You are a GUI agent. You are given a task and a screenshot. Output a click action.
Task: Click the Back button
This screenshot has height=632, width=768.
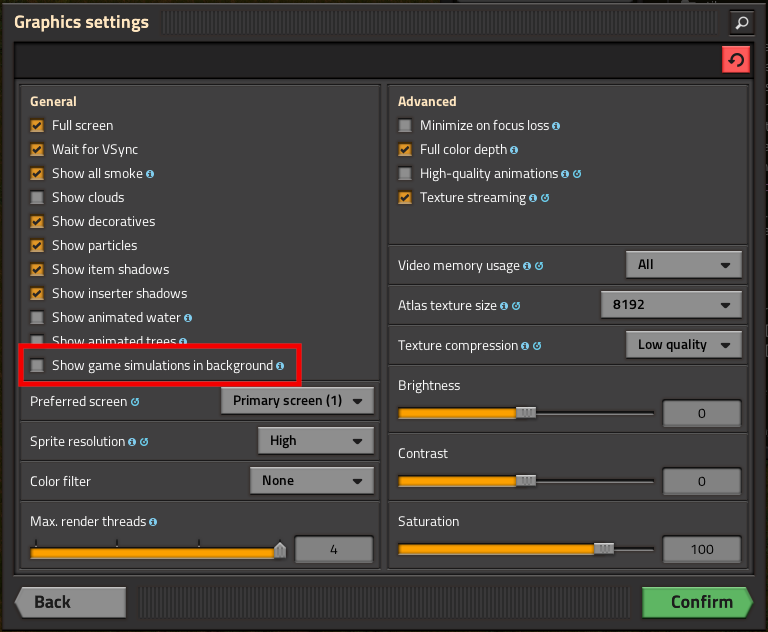(71, 602)
